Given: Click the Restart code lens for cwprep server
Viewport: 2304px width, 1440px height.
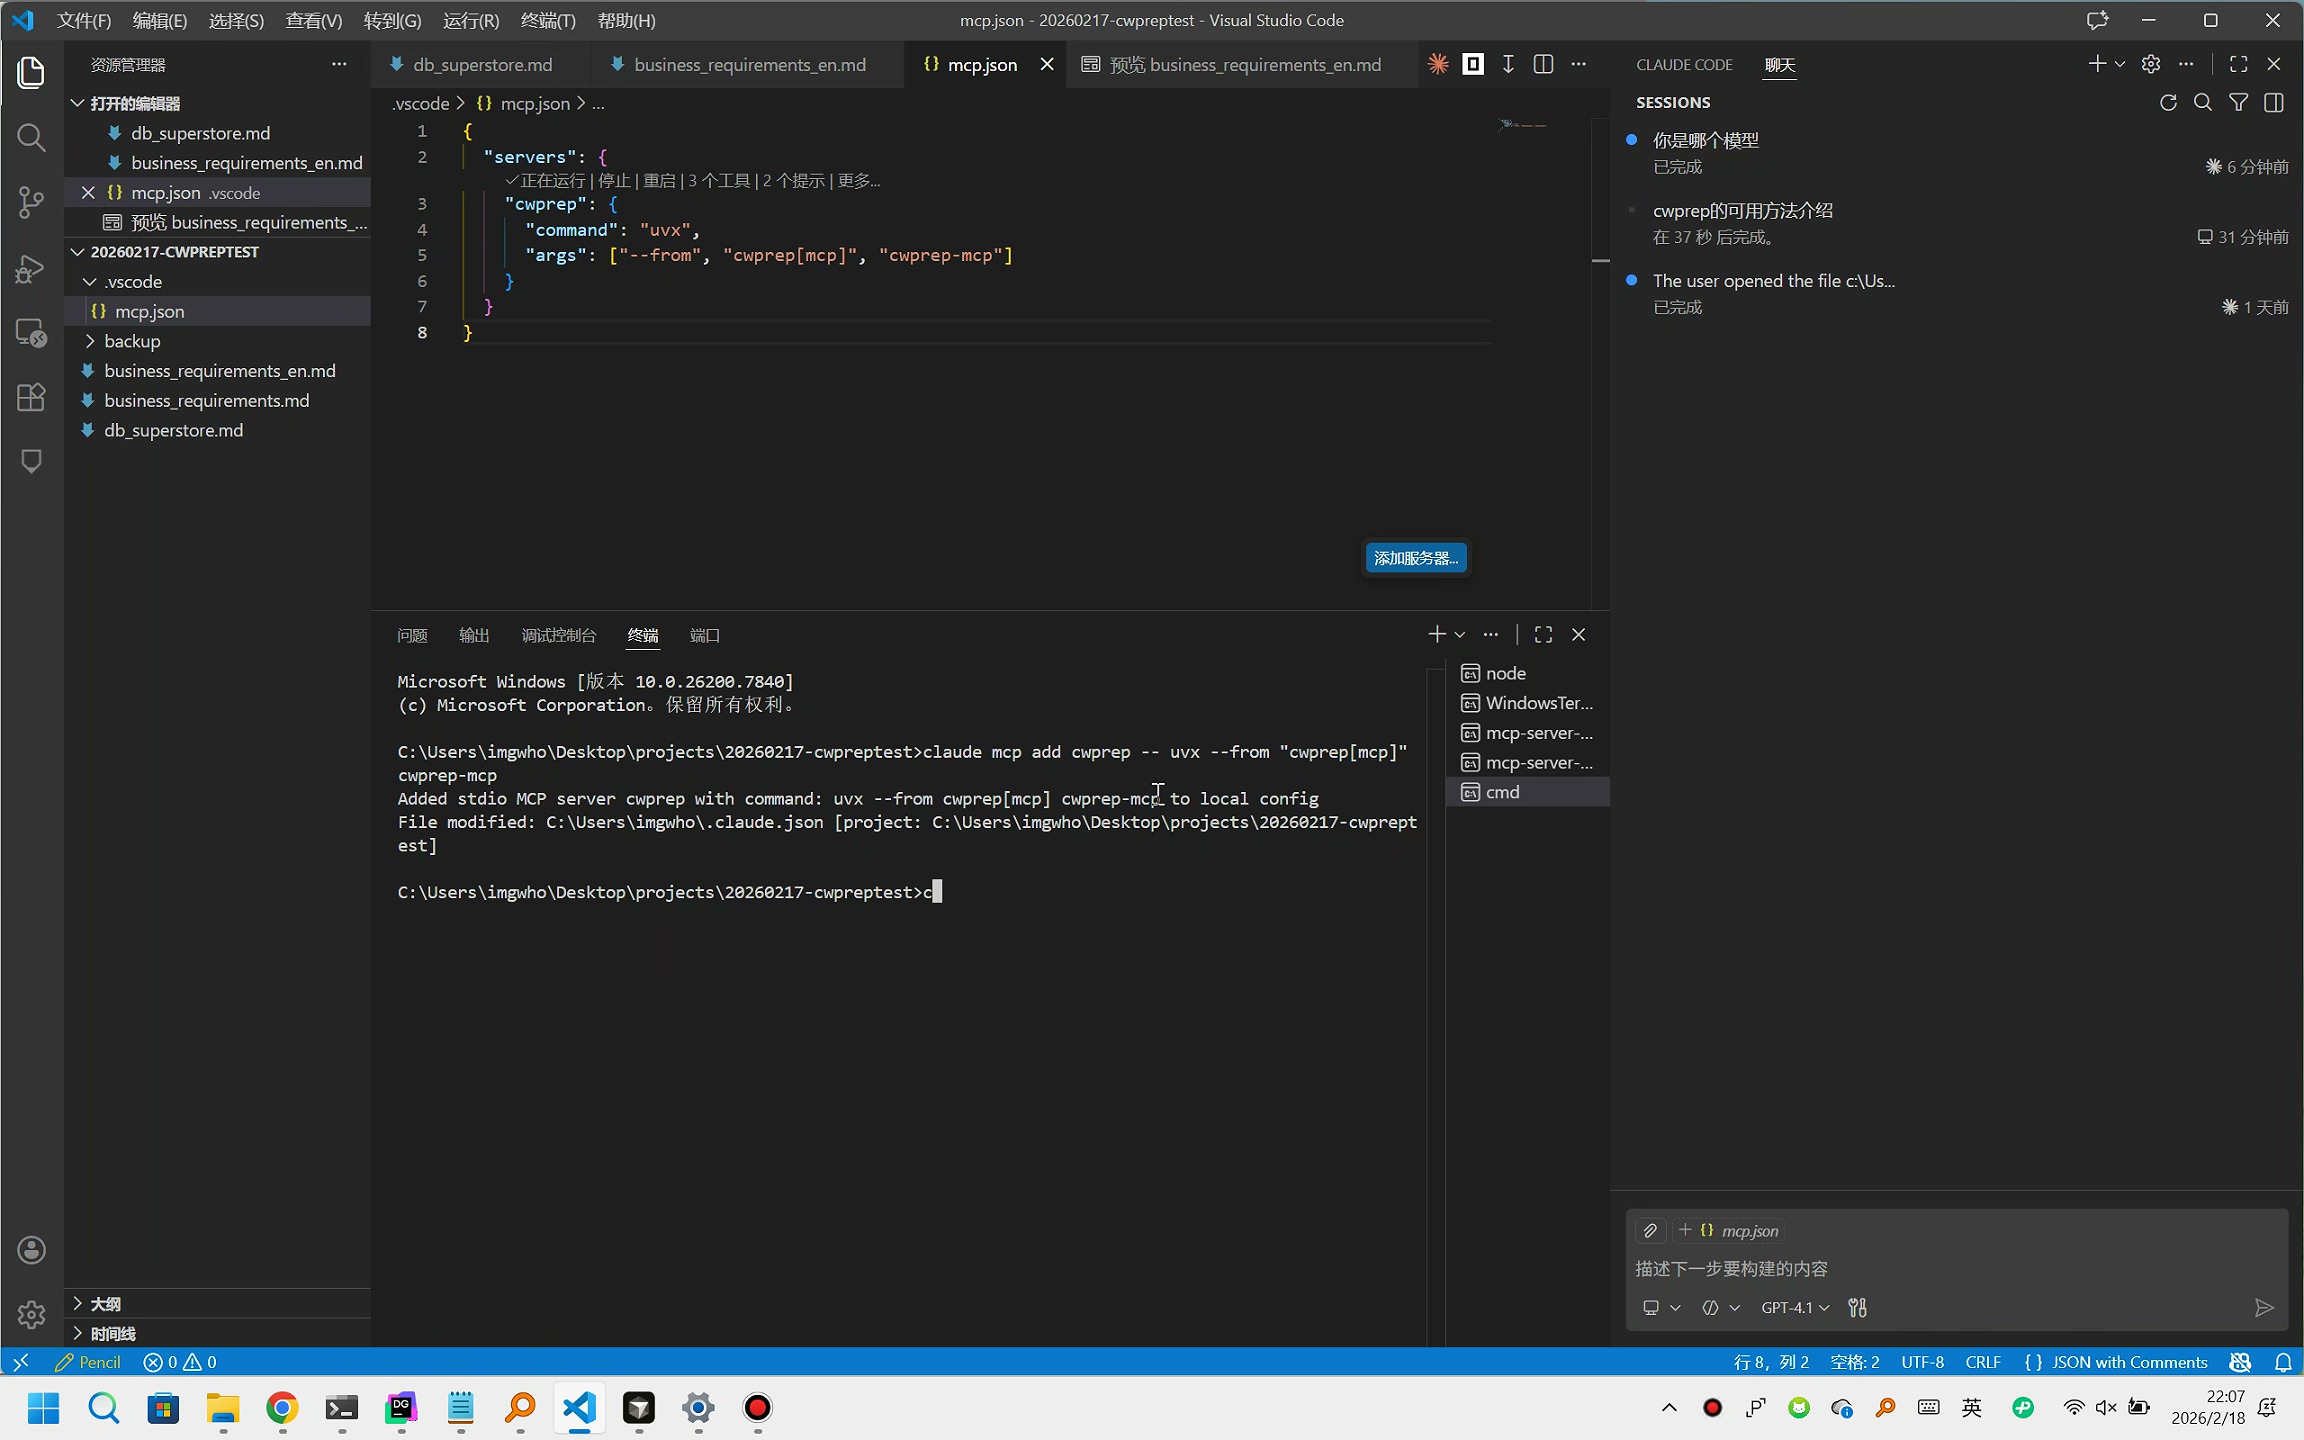Looking at the screenshot, I should [x=660, y=181].
